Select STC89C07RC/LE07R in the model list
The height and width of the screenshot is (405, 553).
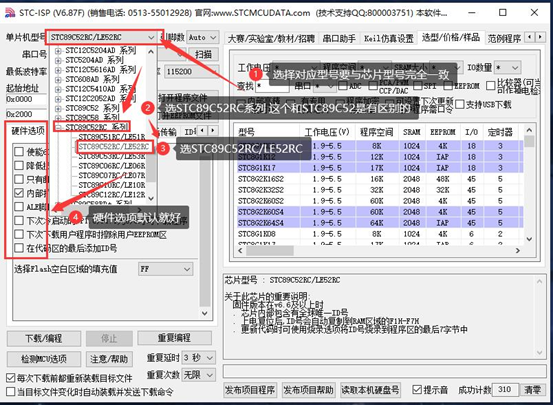pos(111,175)
